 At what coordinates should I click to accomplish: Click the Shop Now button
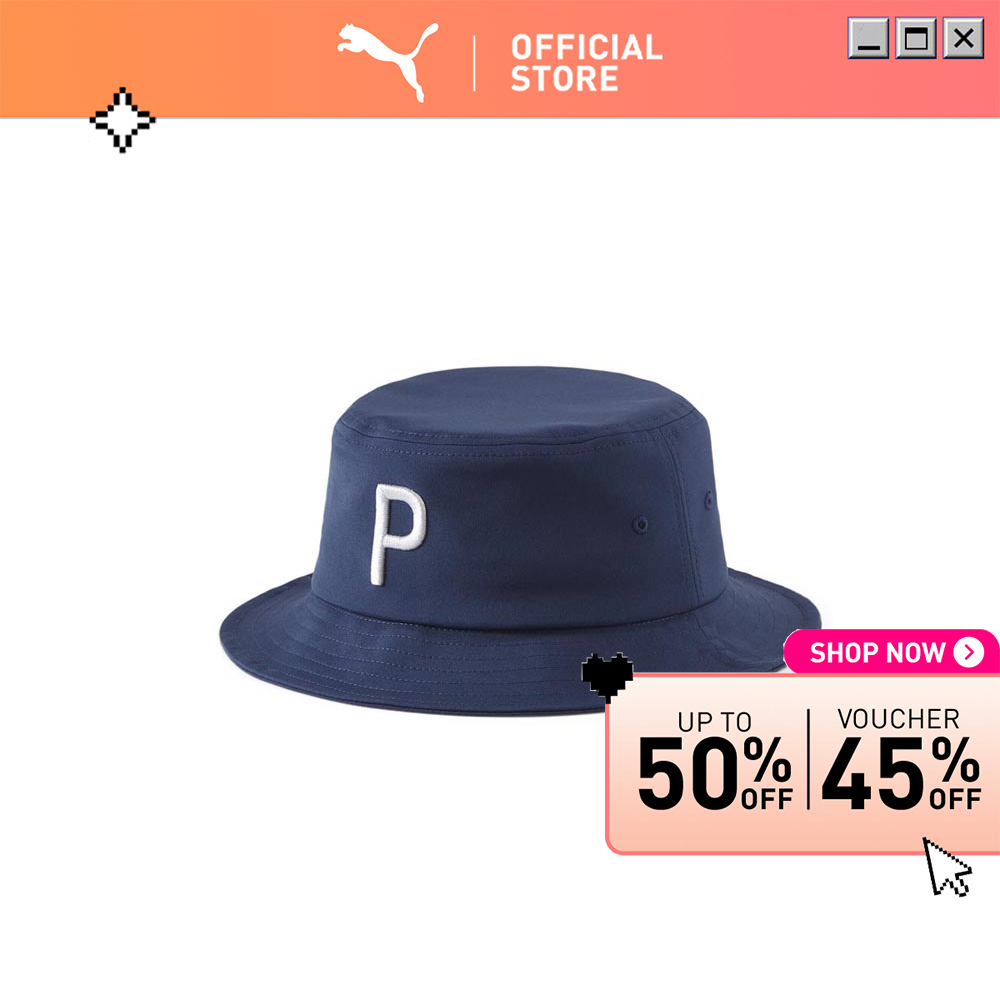[x=891, y=652]
